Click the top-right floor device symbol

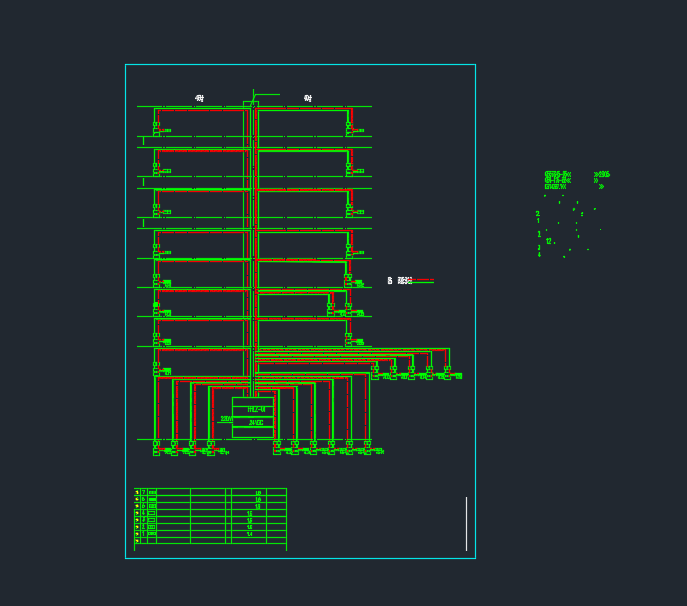tap(349, 128)
